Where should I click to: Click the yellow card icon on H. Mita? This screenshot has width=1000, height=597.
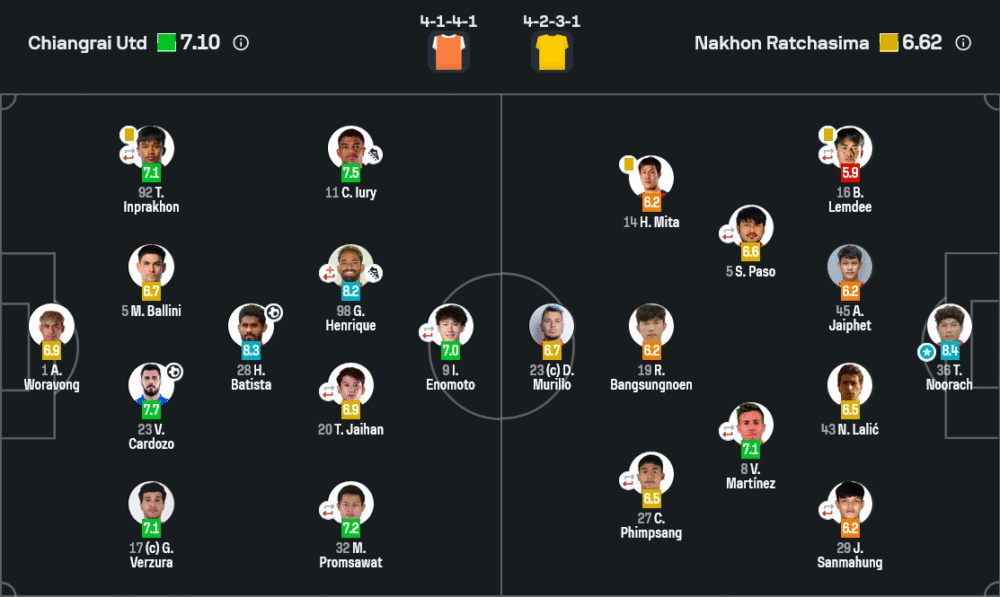pos(628,163)
